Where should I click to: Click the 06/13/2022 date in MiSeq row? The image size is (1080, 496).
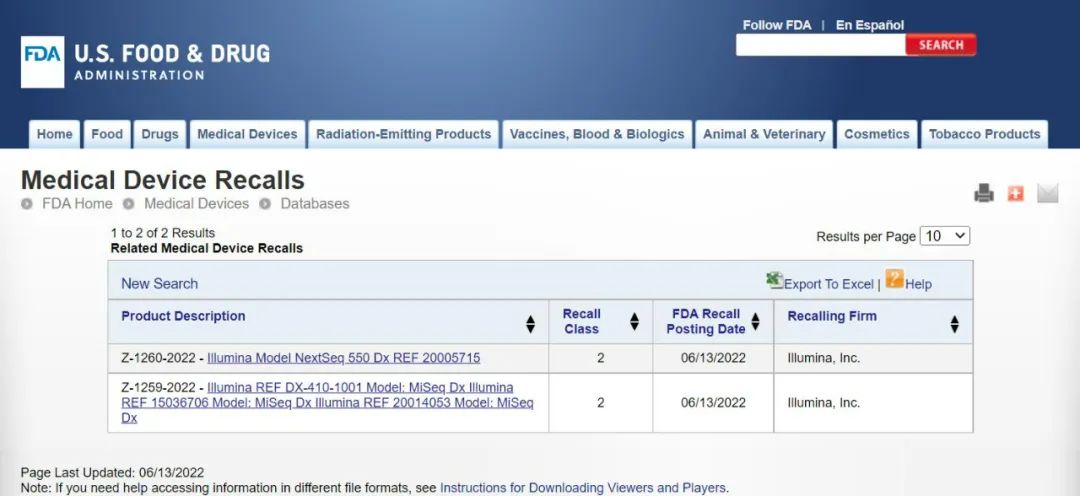click(x=714, y=403)
